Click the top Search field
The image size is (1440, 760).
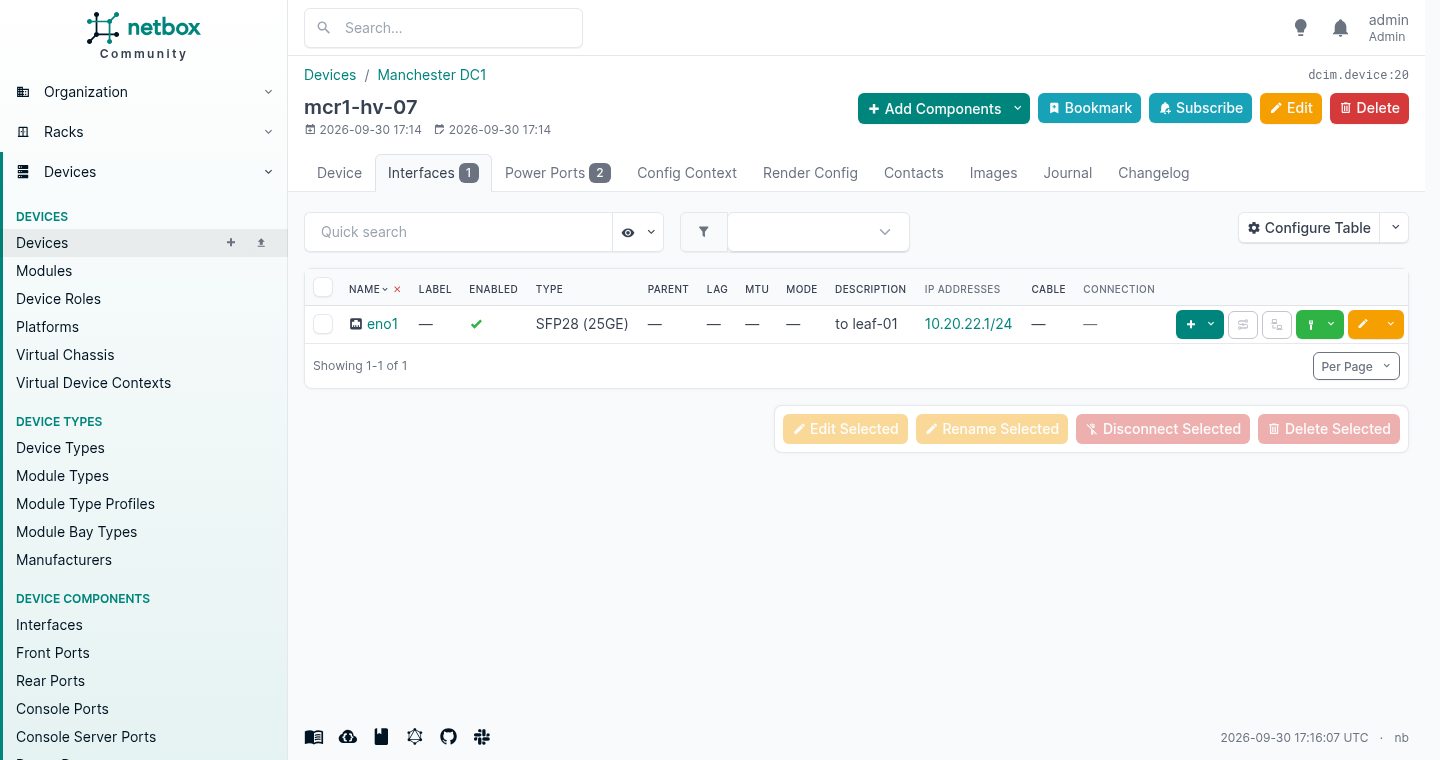(443, 28)
